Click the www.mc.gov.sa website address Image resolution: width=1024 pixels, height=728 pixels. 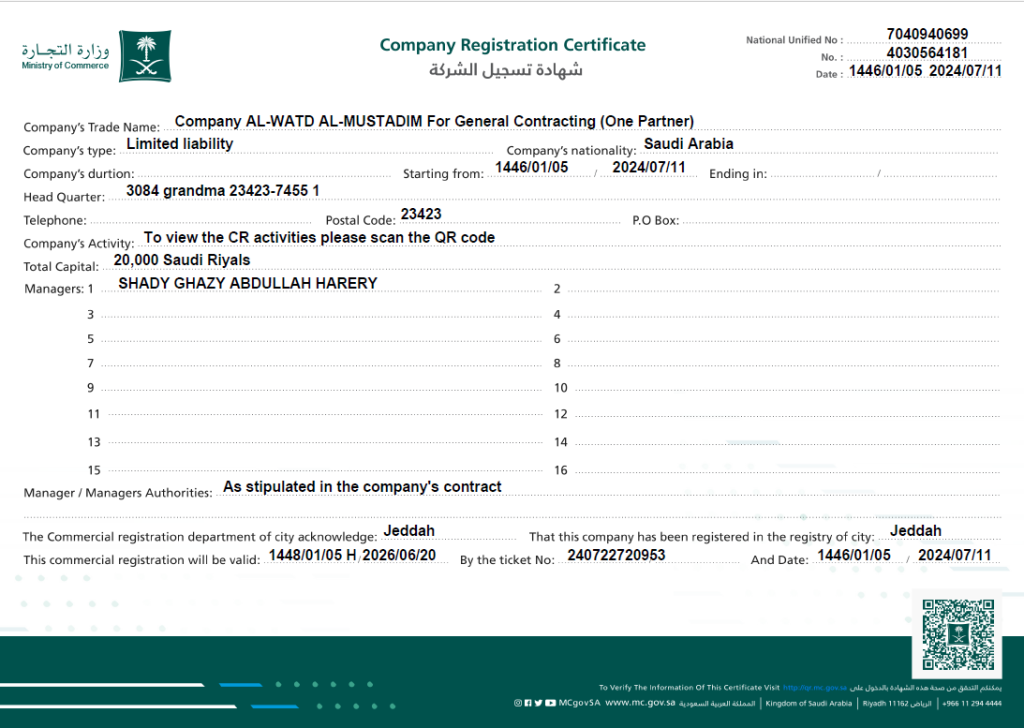click(638, 703)
